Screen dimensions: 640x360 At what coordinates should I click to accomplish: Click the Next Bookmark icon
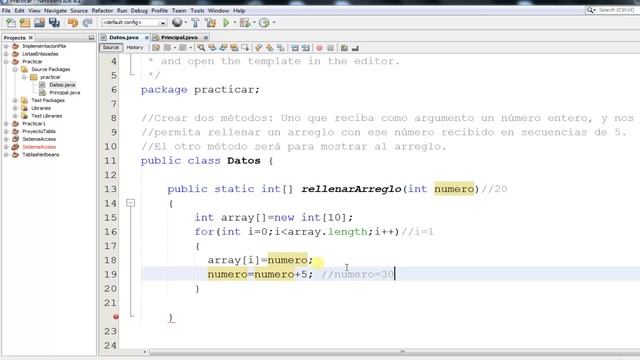(269, 48)
